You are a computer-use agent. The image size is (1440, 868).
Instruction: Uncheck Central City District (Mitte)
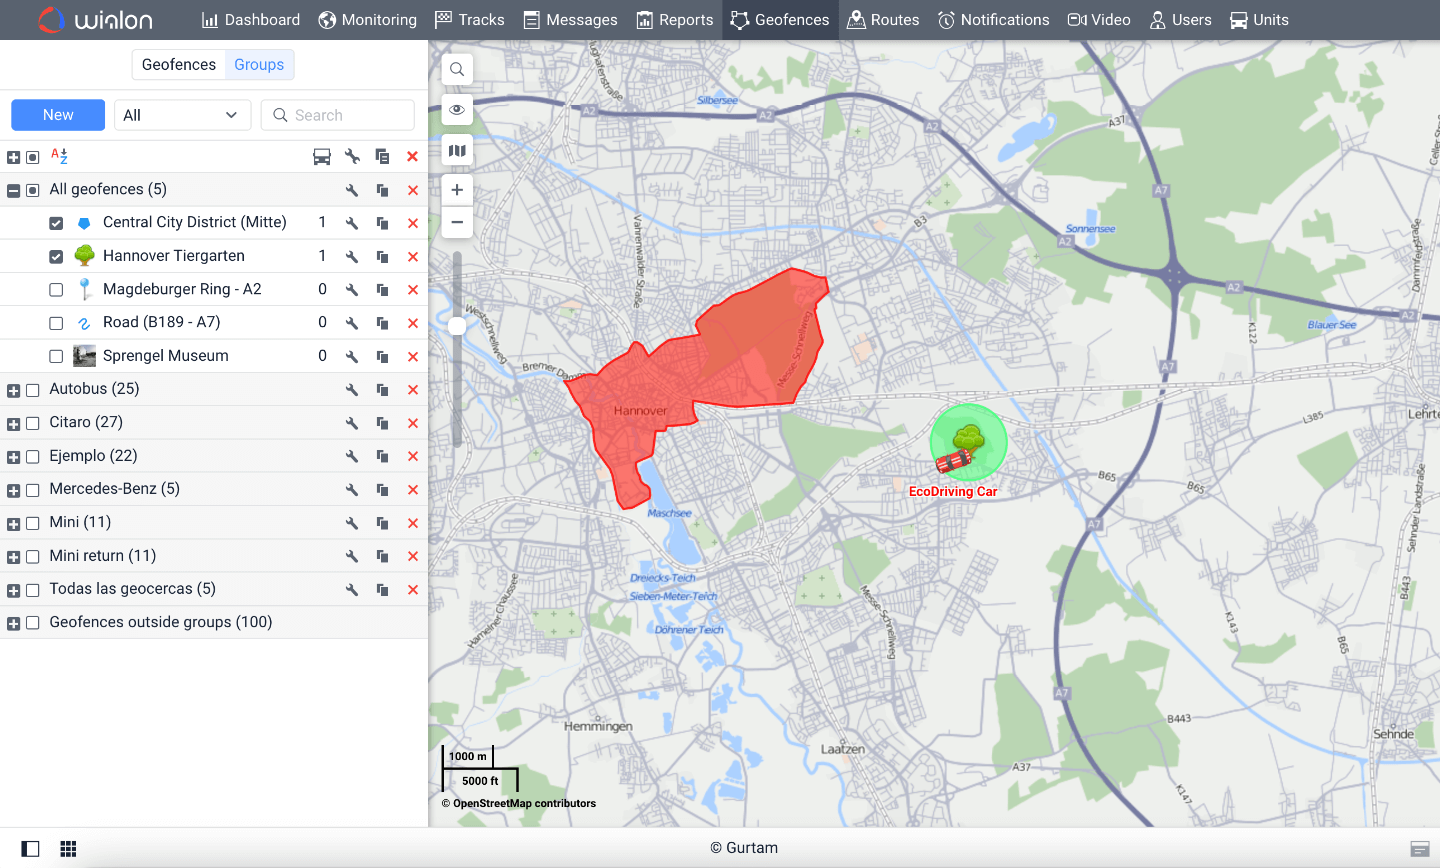pos(56,222)
